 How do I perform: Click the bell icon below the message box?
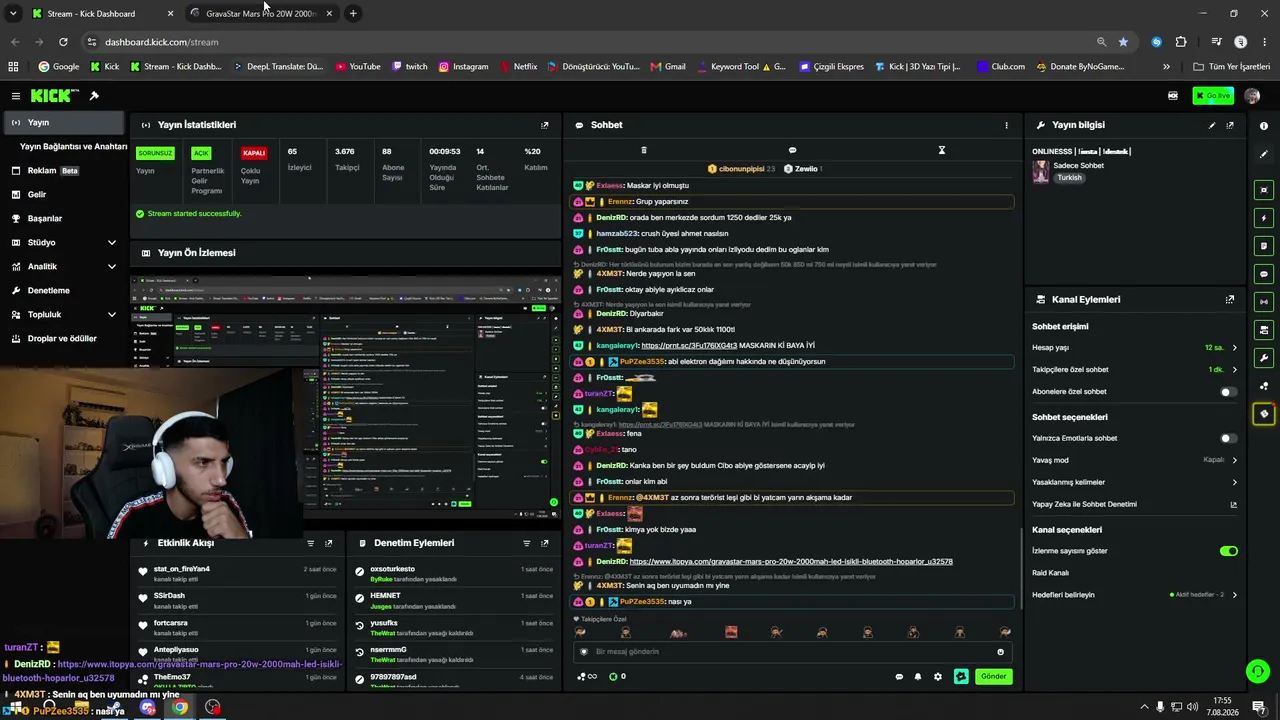coord(918,677)
